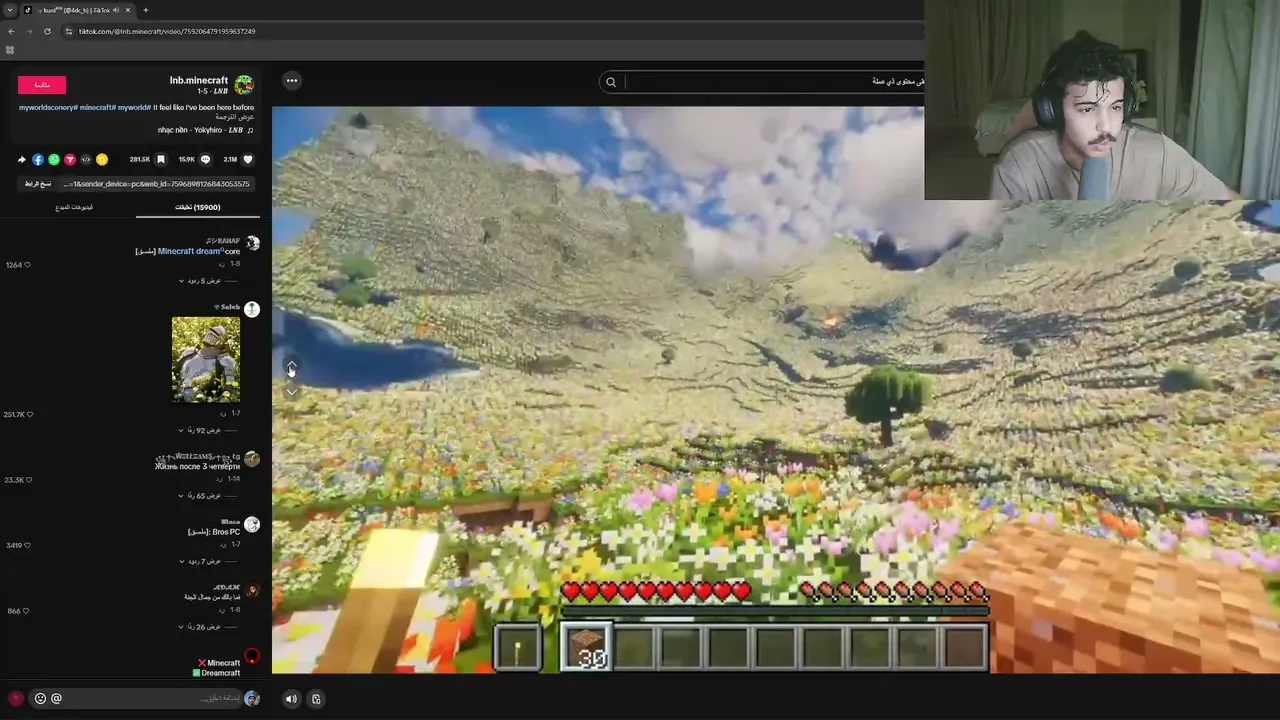This screenshot has height=720, width=1280.
Task: Like ADAM's comment with 866 likes
Action: [x=24, y=611]
